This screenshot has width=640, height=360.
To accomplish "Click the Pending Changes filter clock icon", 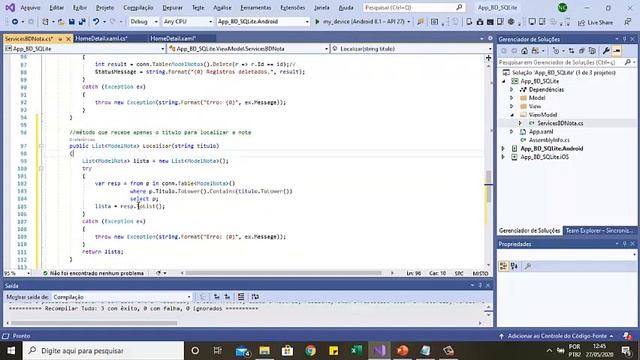I will pos(556,51).
